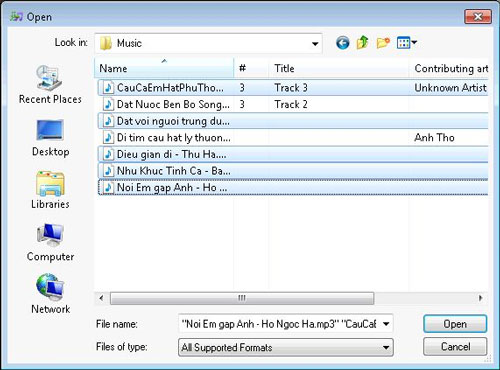The width and height of the screenshot is (500, 370).
Task: Open Computer location
Action: click(50, 243)
